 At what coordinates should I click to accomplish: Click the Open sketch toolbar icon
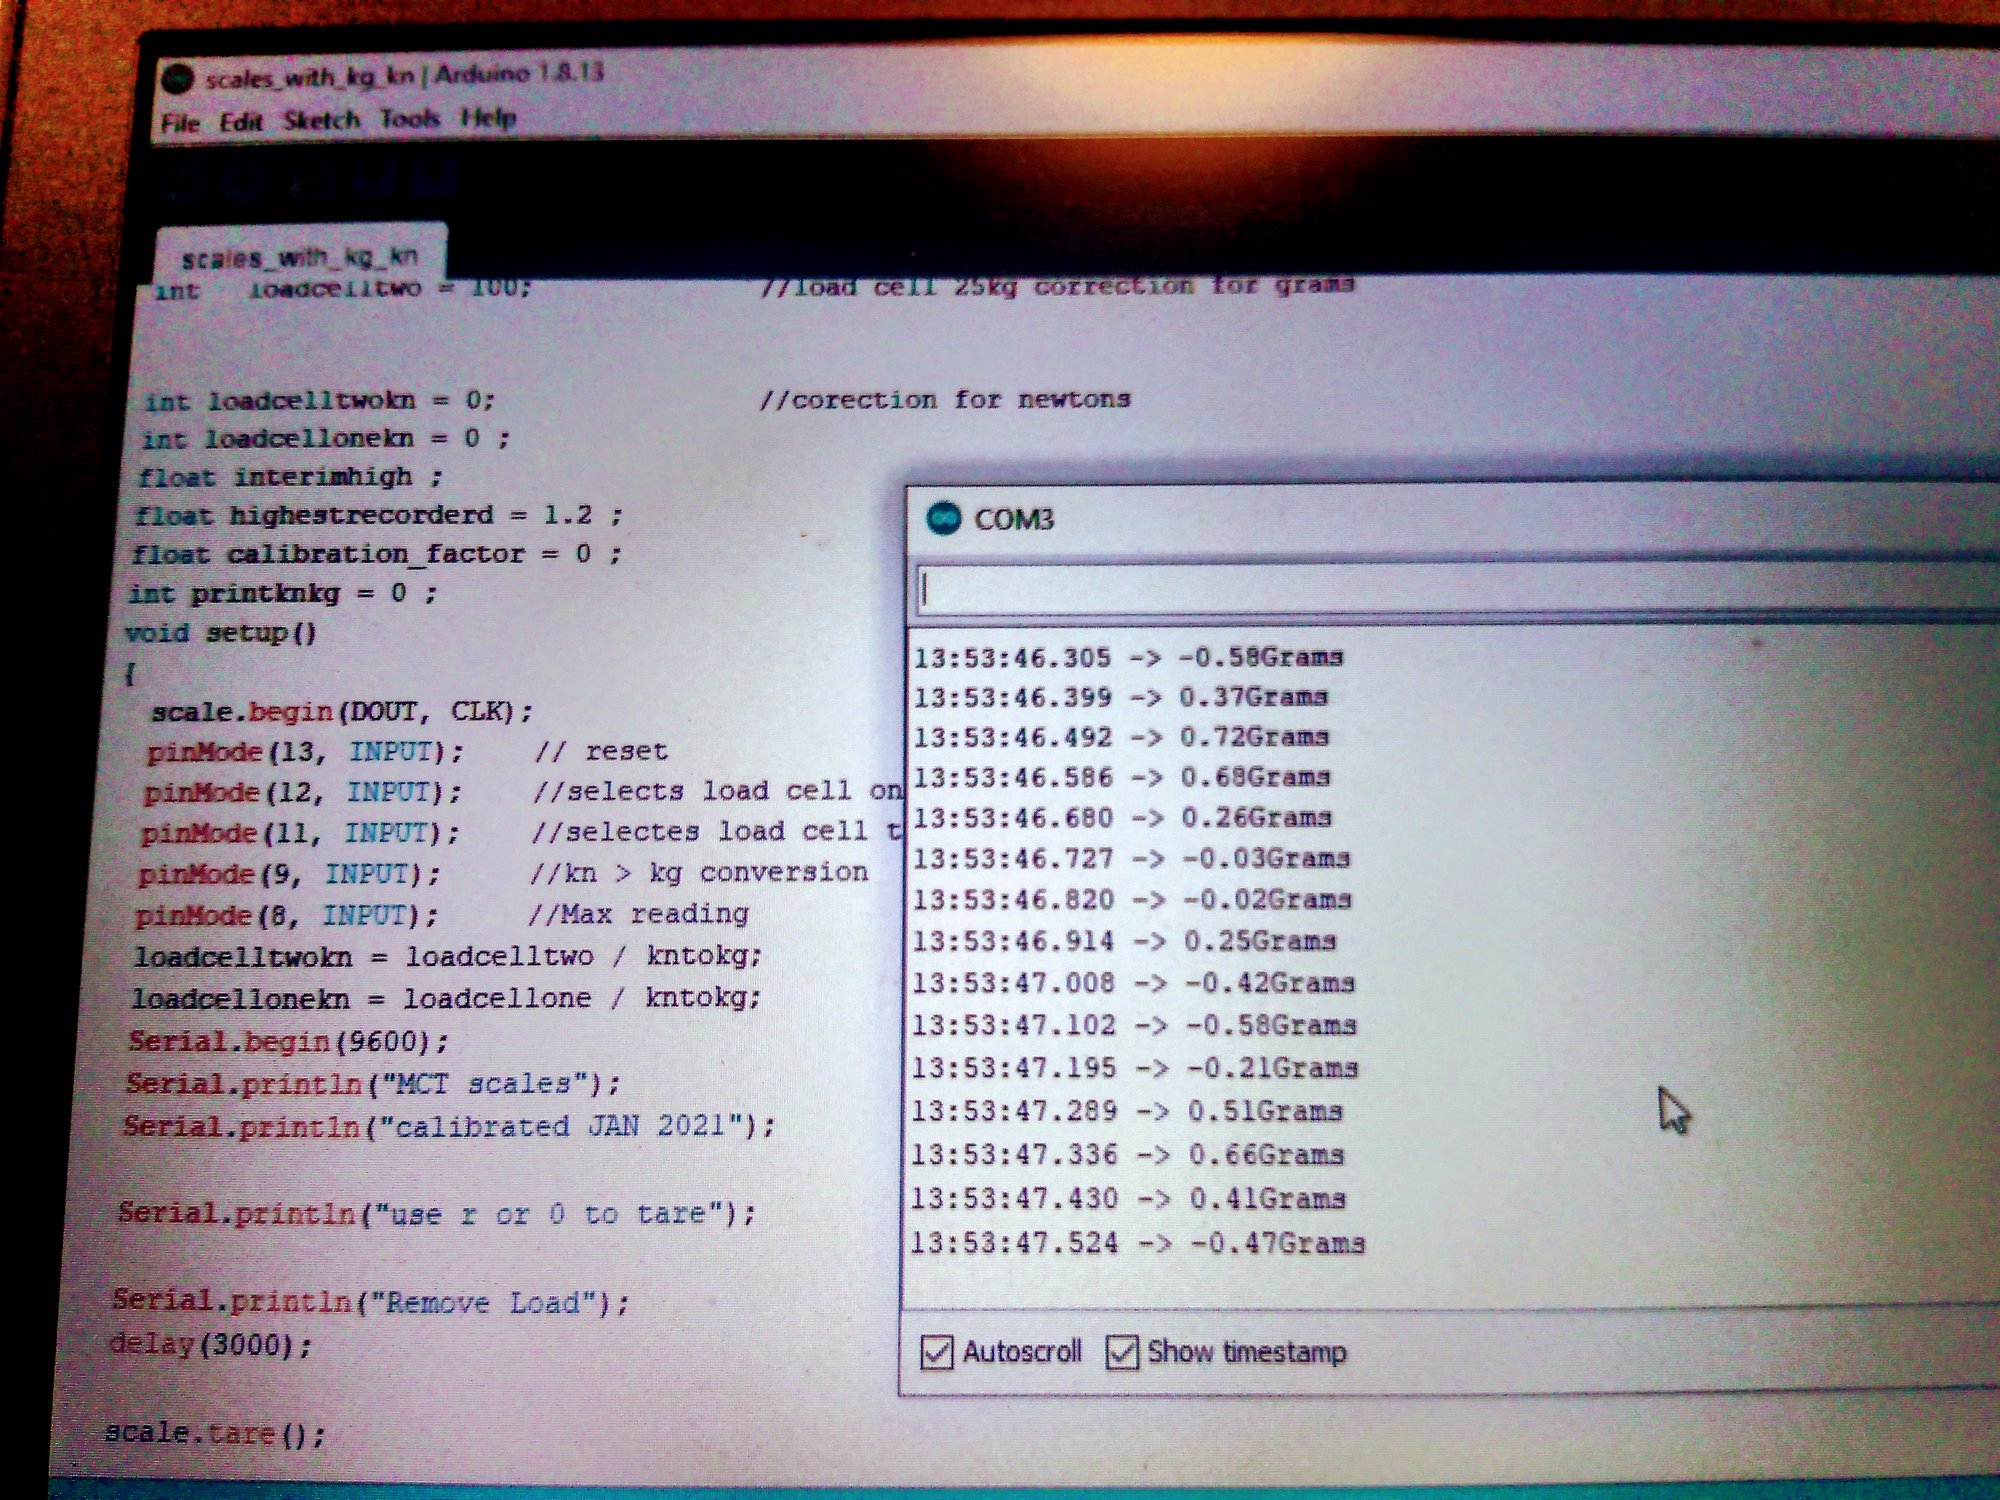(x=372, y=177)
